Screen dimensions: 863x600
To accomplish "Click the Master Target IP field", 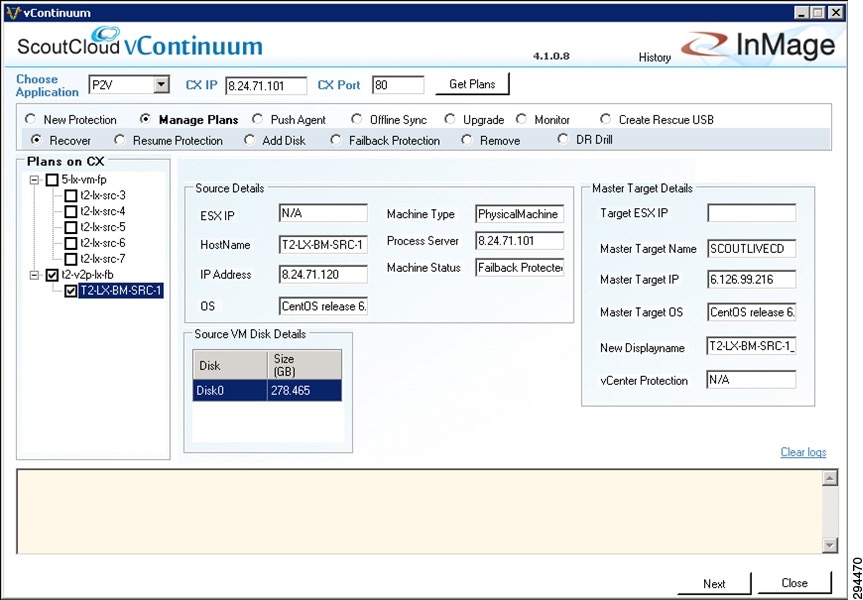I will click(752, 279).
